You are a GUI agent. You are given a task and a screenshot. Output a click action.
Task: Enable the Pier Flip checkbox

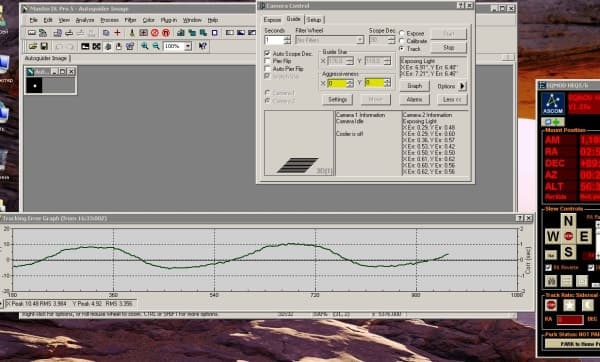[x=267, y=61]
